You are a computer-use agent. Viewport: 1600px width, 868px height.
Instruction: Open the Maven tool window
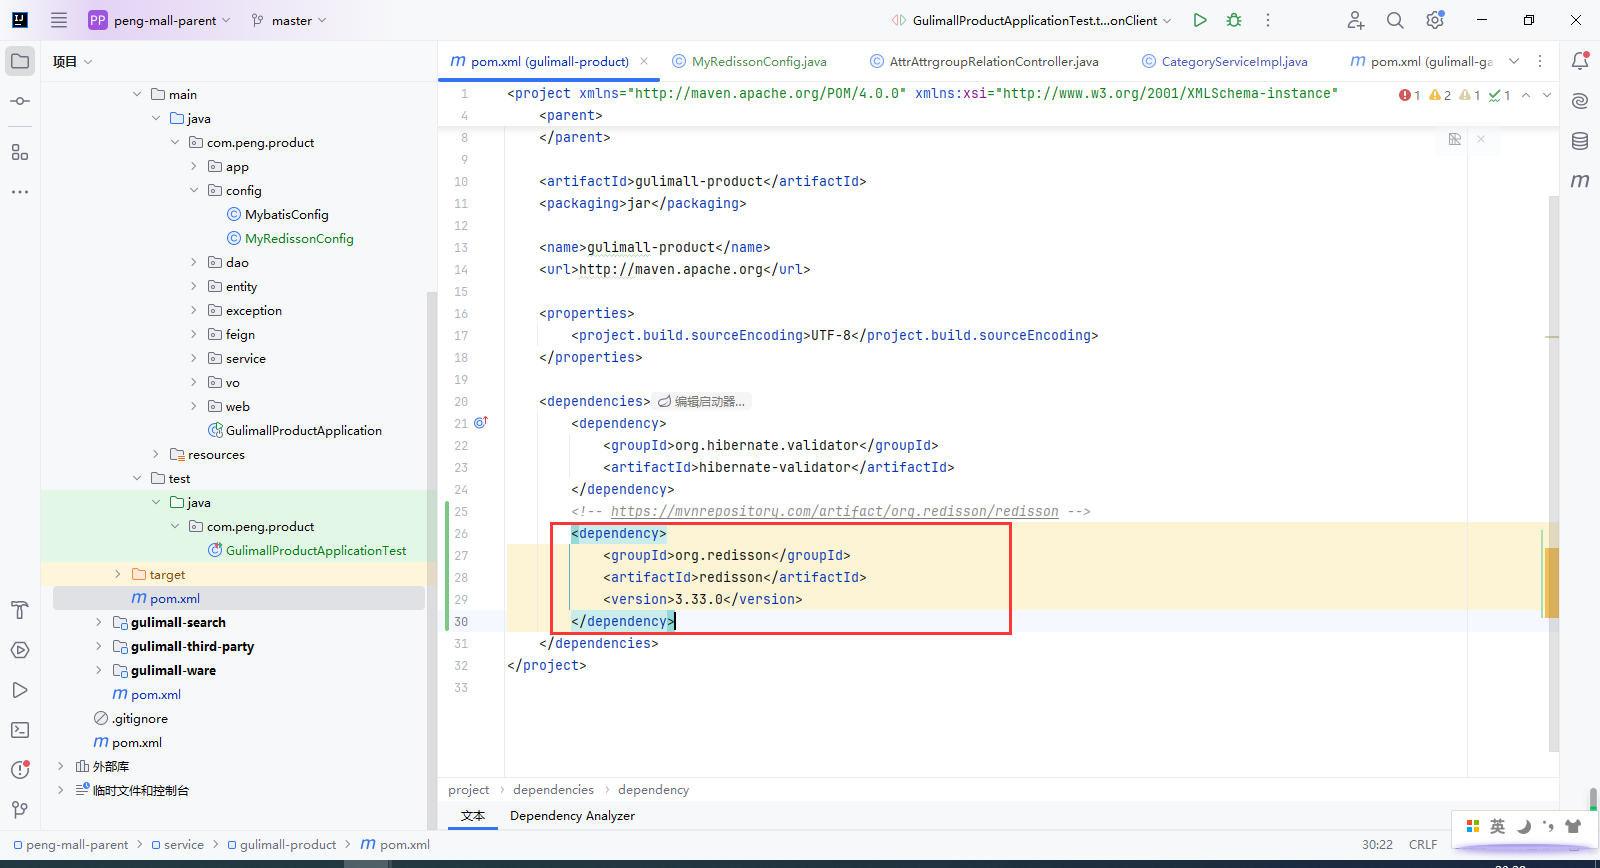pos(1580,181)
